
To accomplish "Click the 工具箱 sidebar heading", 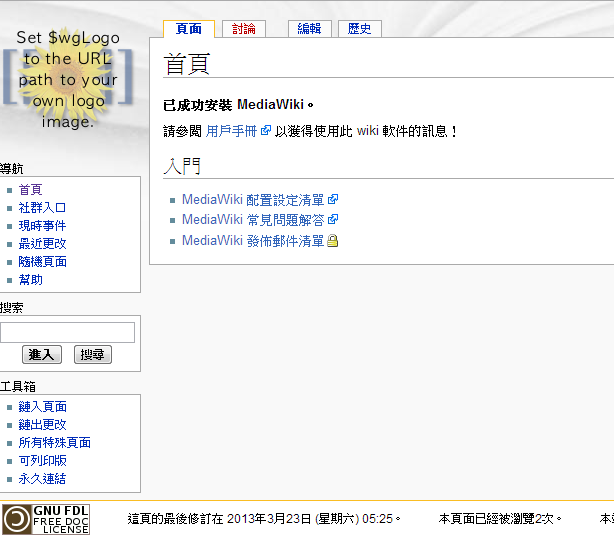I will 18,386.
